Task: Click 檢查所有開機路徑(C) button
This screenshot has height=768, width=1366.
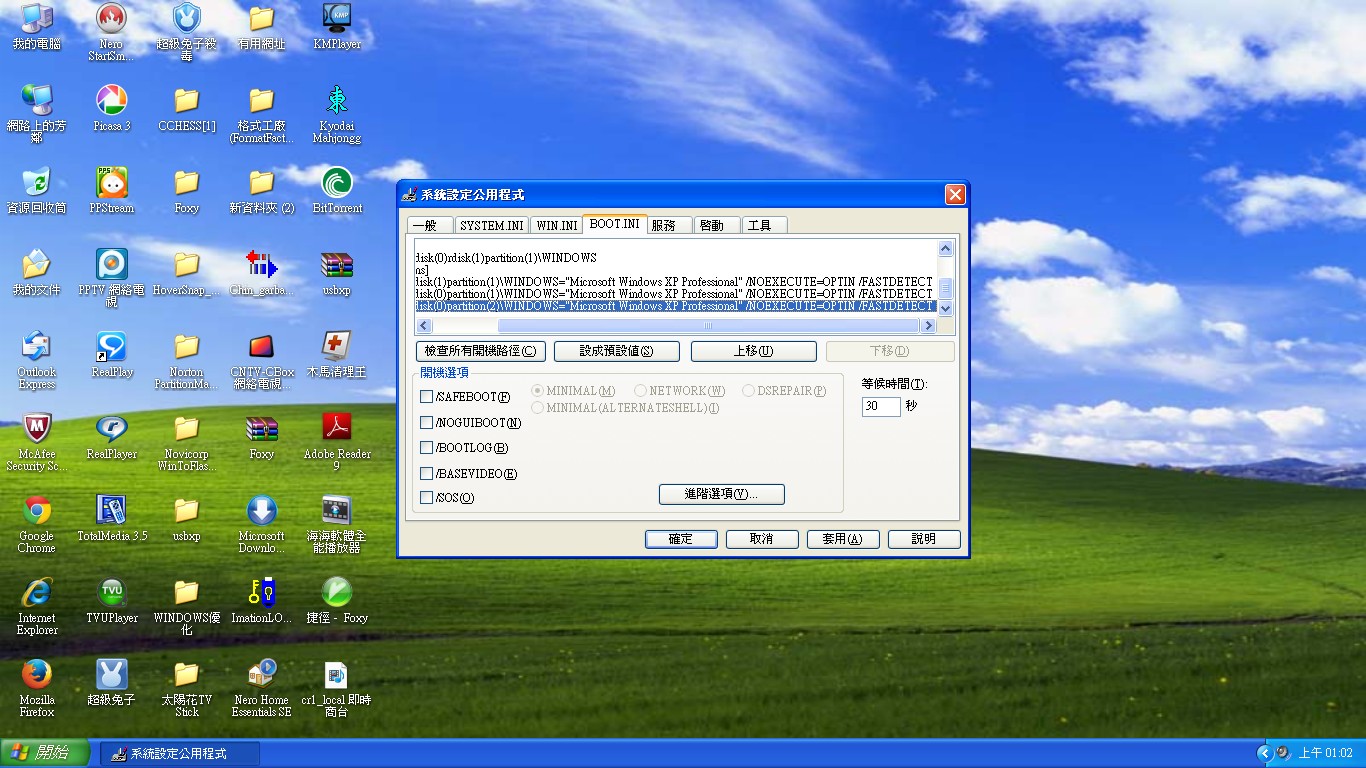Action: click(481, 351)
